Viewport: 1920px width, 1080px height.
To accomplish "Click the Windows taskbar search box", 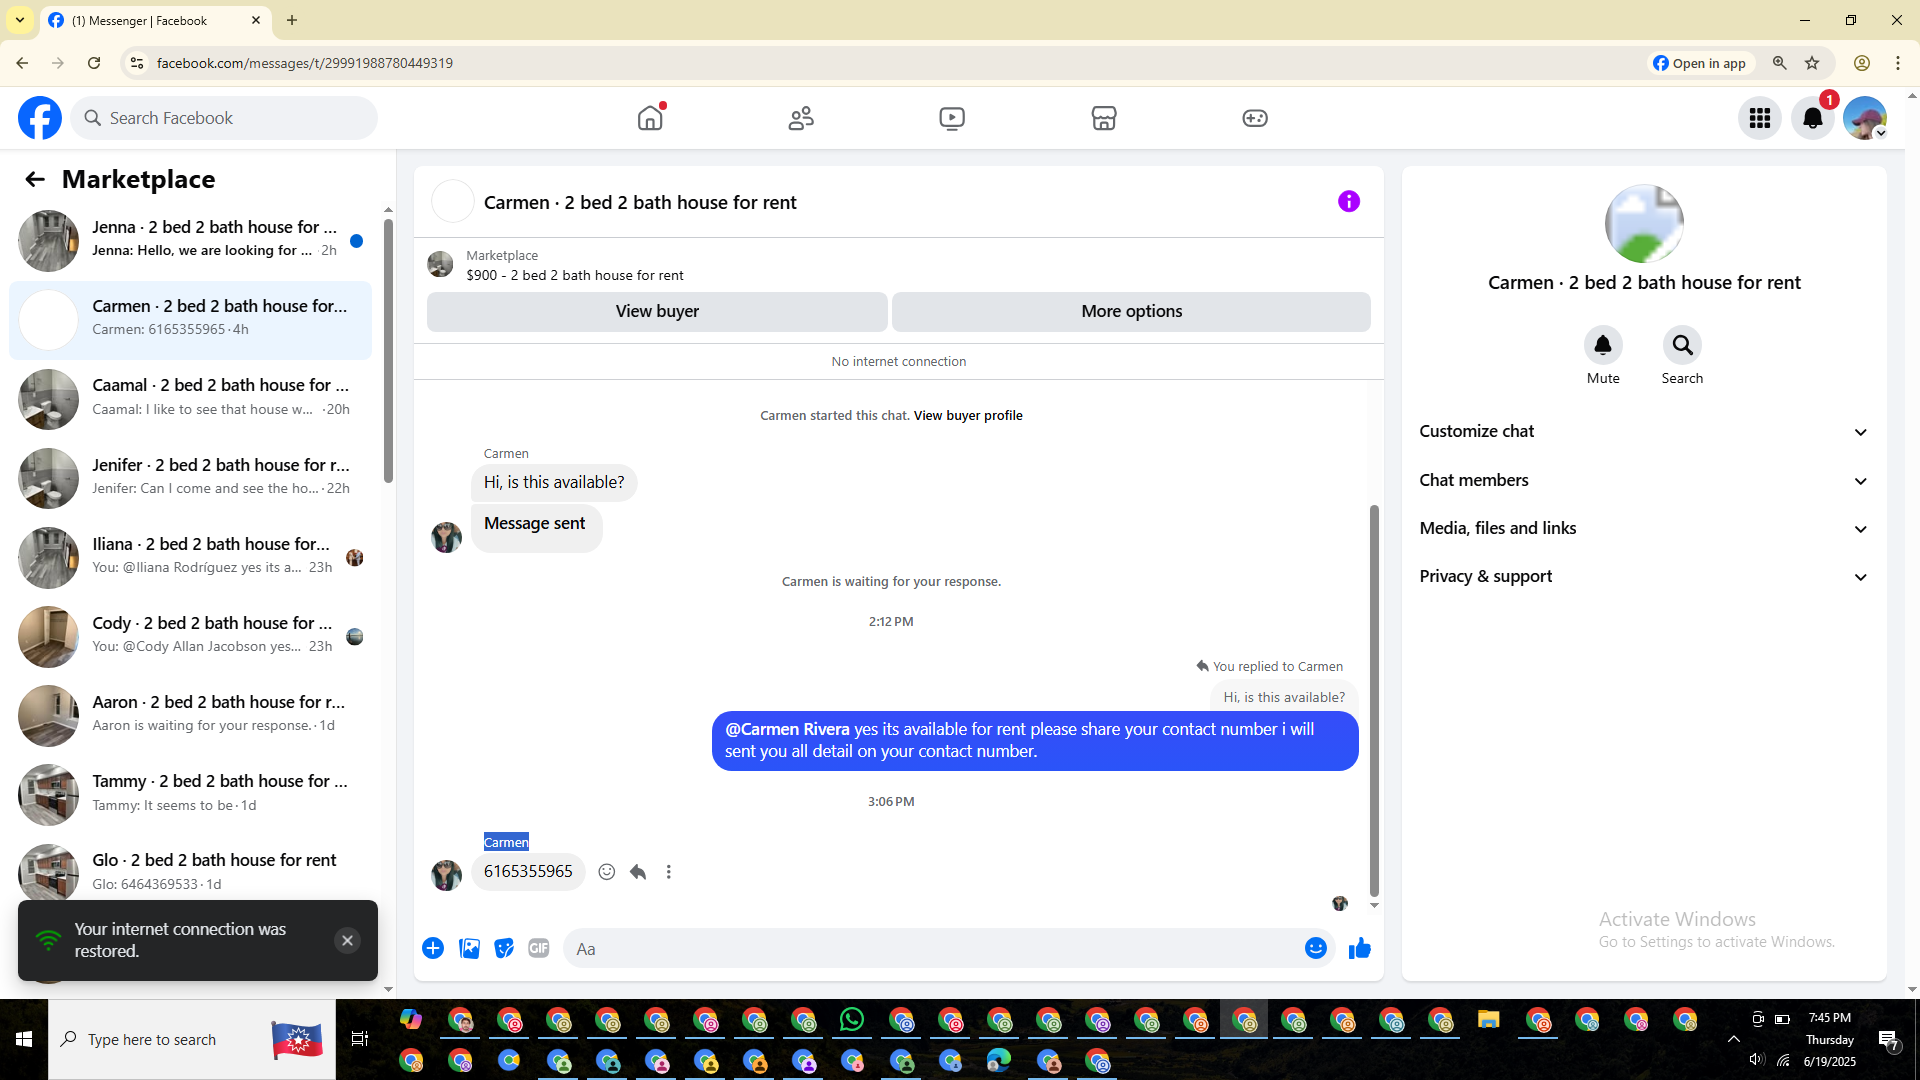I will (192, 1040).
